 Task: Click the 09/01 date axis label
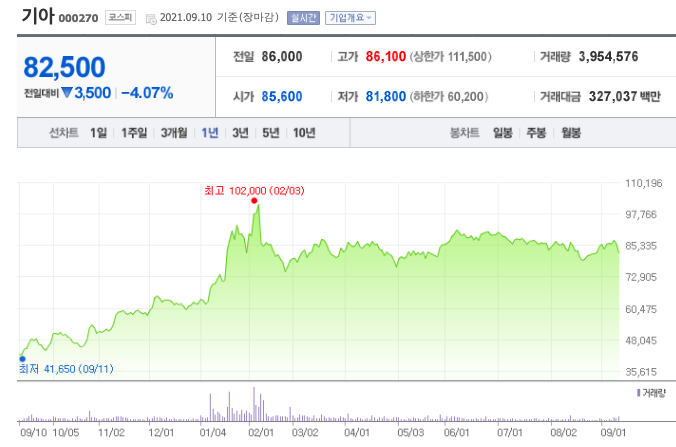pos(613,432)
